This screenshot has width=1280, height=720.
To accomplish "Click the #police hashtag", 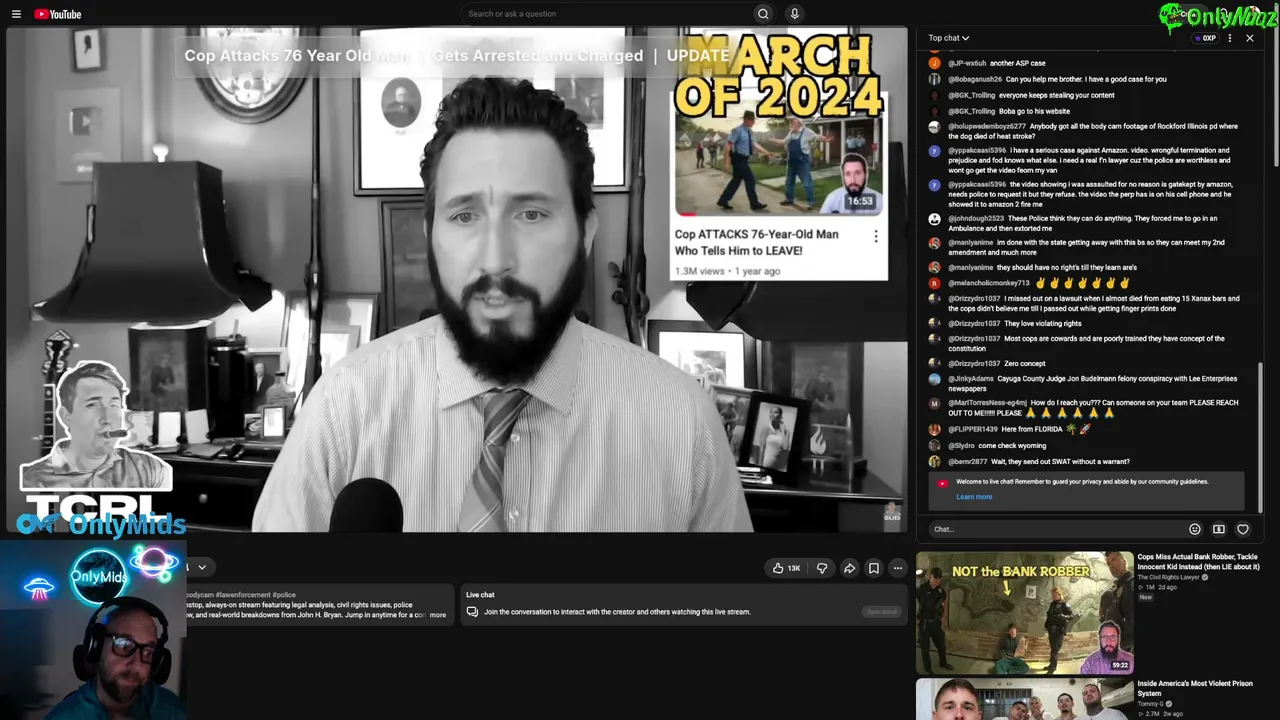I will [x=284, y=595].
